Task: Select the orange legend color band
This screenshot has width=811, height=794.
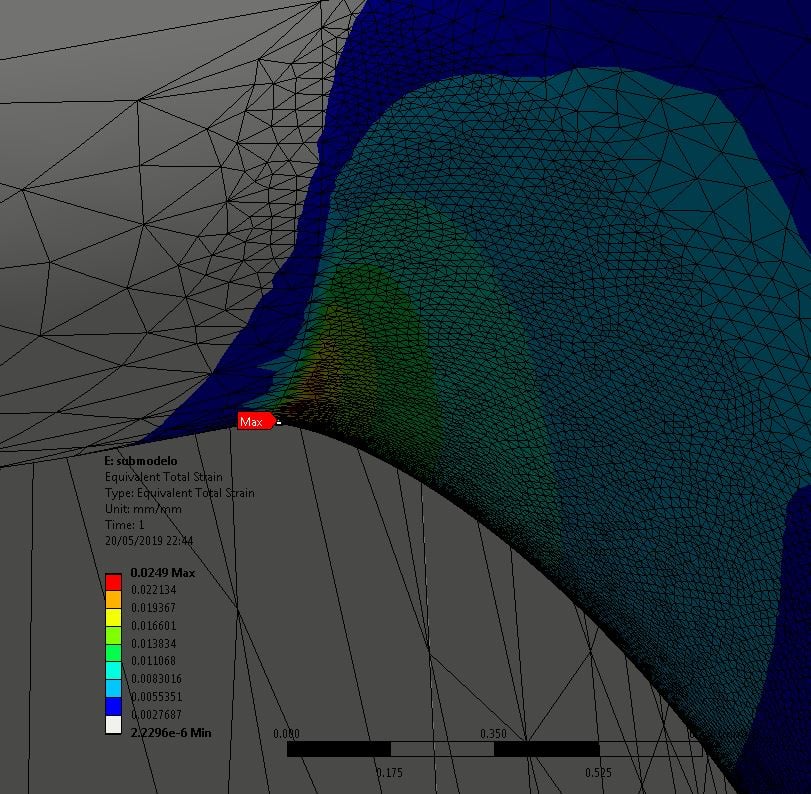Action: tap(113, 600)
